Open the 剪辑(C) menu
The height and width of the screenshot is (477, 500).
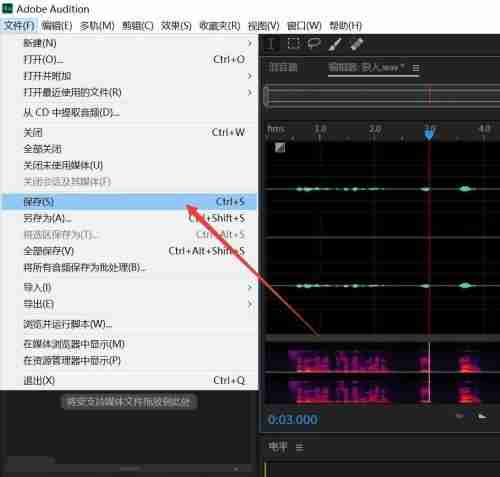point(137,26)
